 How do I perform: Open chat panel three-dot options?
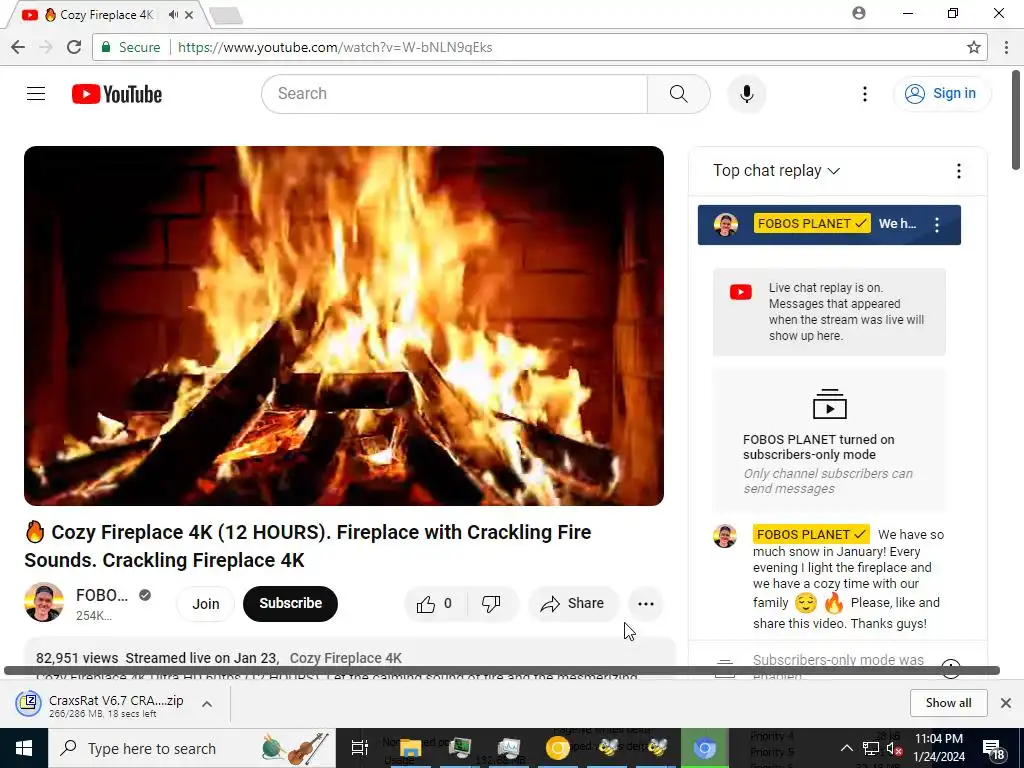[958, 171]
